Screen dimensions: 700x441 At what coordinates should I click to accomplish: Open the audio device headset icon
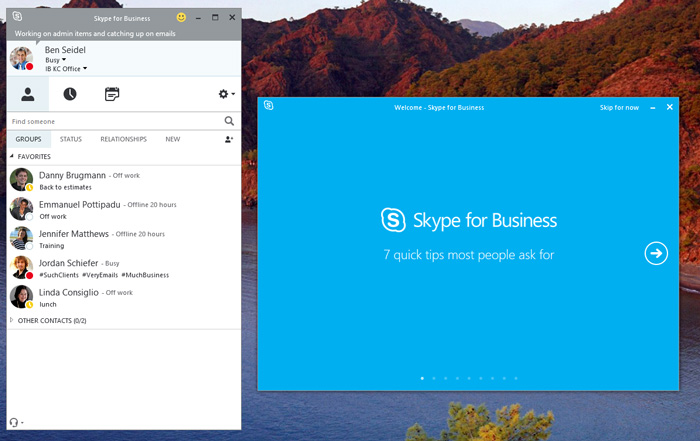14,422
